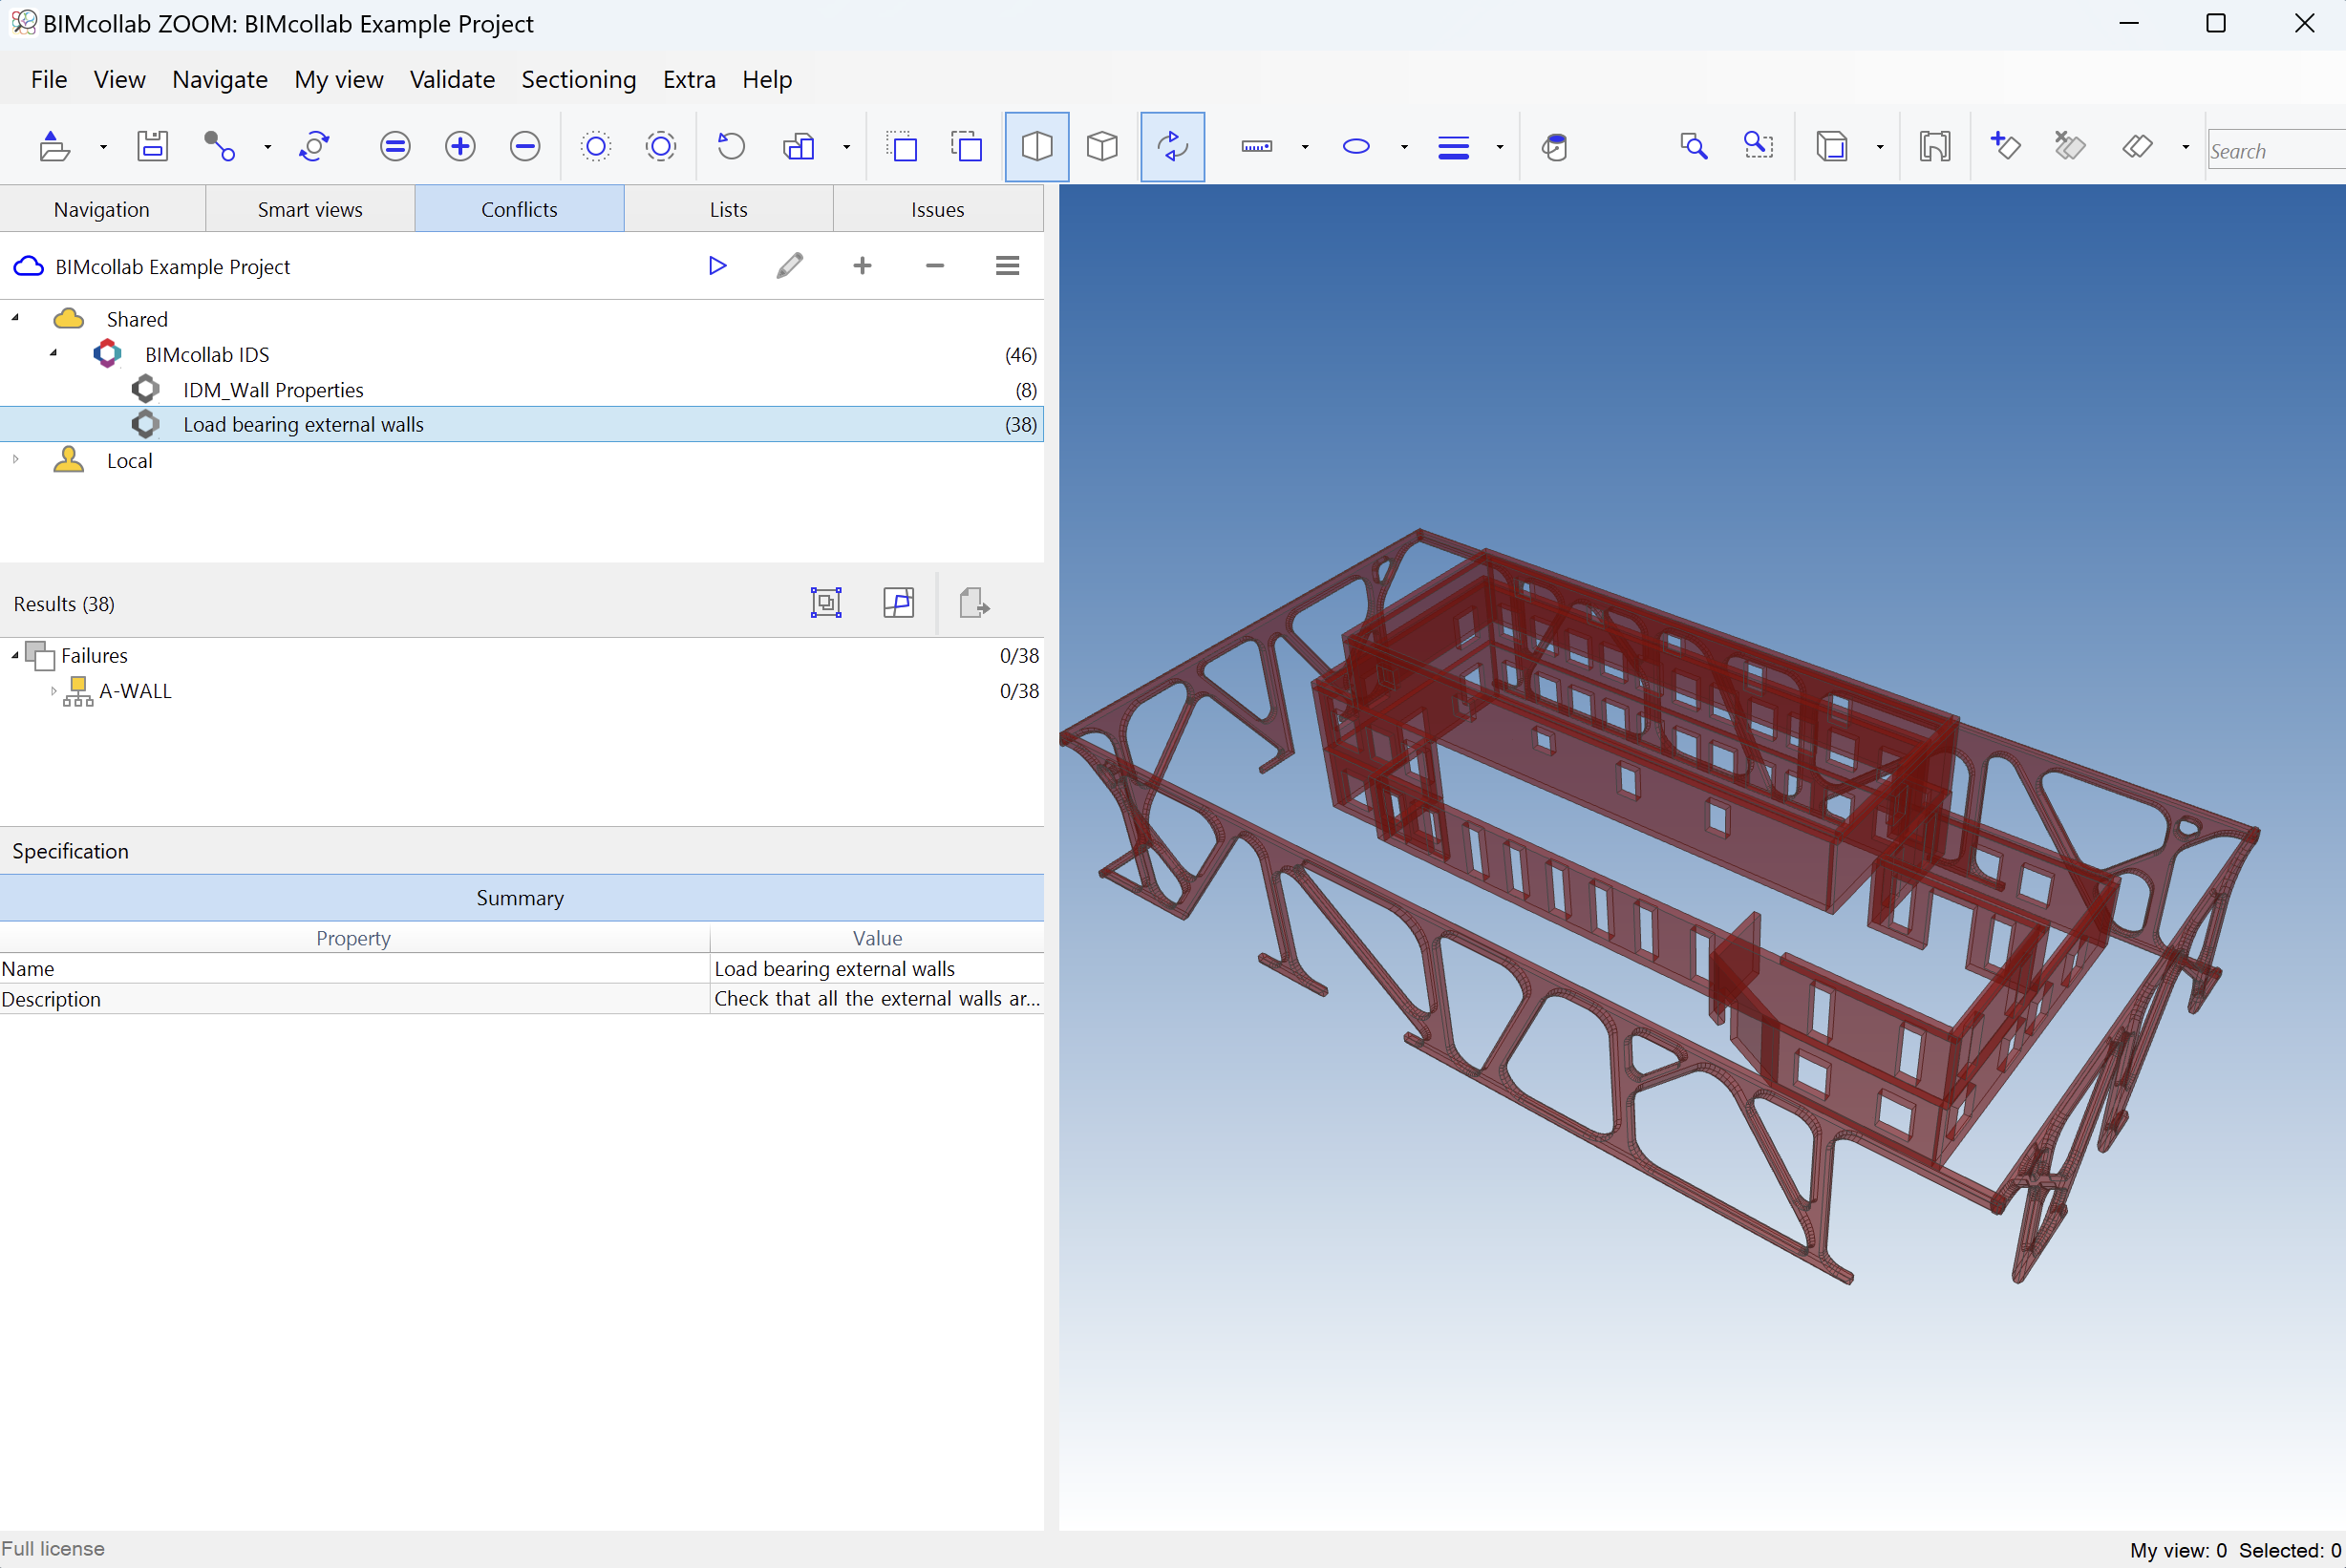Open dropdown arrow beside three-lines icon
The width and height of the screenshot is (2346, 1568).
click(1500, 148)
